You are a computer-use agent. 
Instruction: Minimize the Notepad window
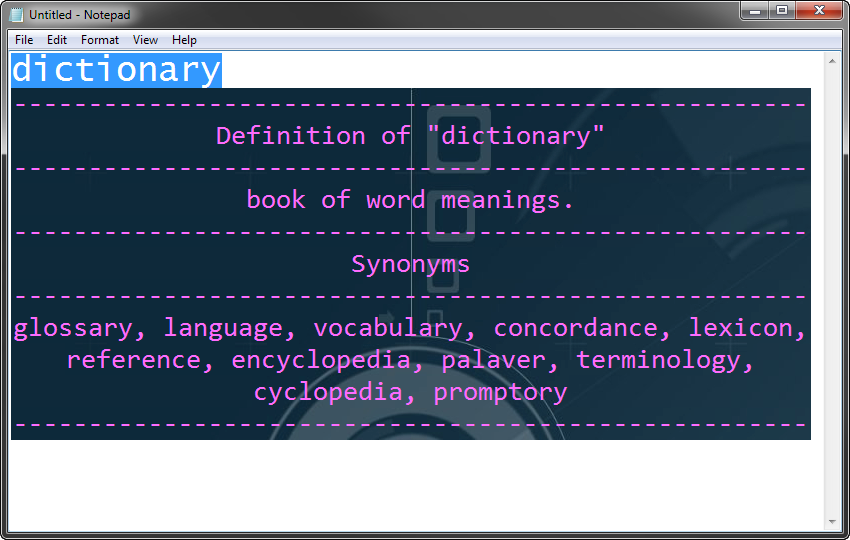tap(755, 10)
